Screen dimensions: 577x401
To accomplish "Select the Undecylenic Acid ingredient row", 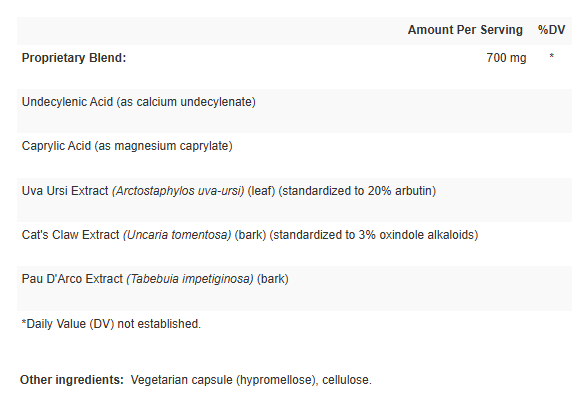I will click(294, 111).
